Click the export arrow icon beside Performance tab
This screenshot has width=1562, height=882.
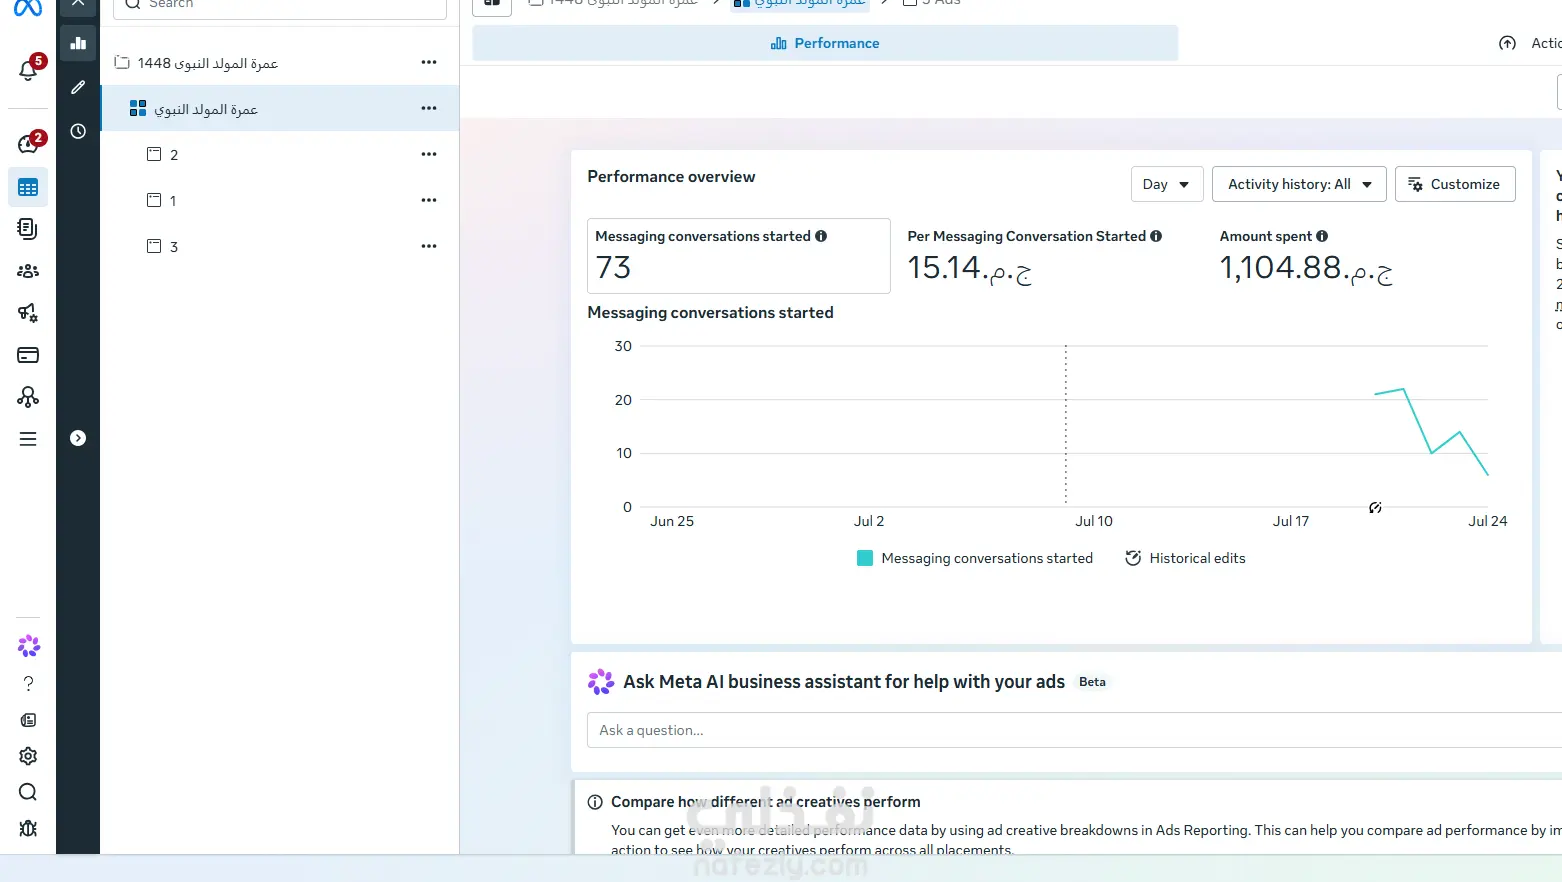click(x=1507, y=43)
